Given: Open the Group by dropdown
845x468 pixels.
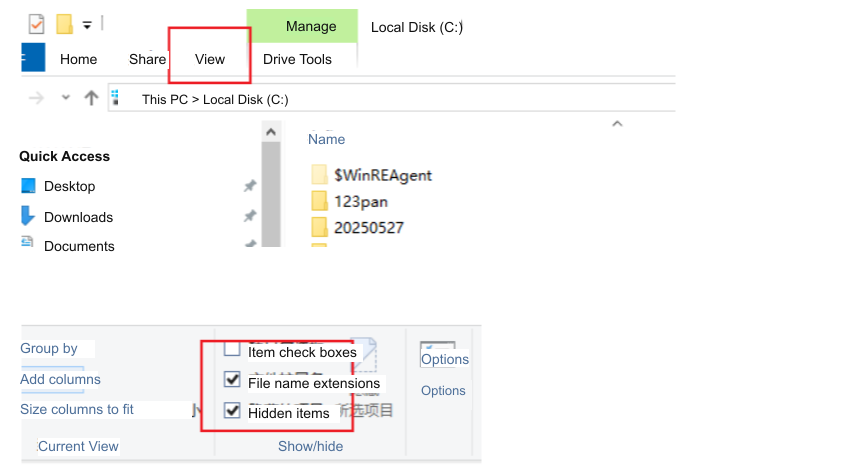Looking at the screenshot, I should (49, 348).
